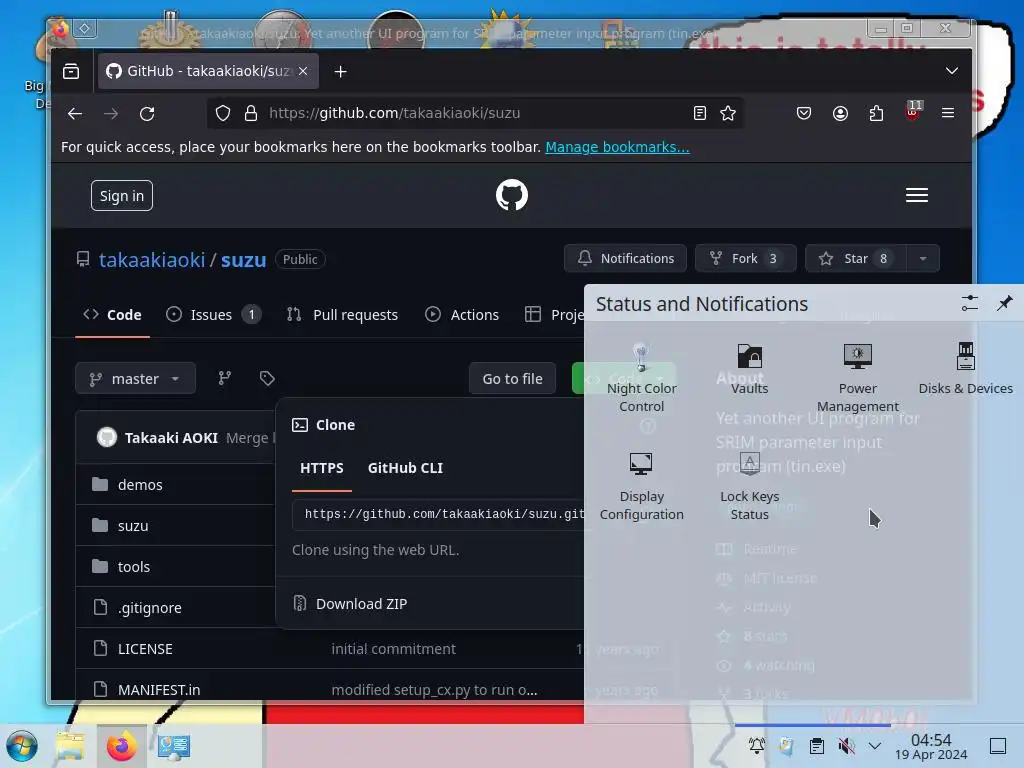
Task: Open the suzu repository link
Action: click(x=244, y=260)
